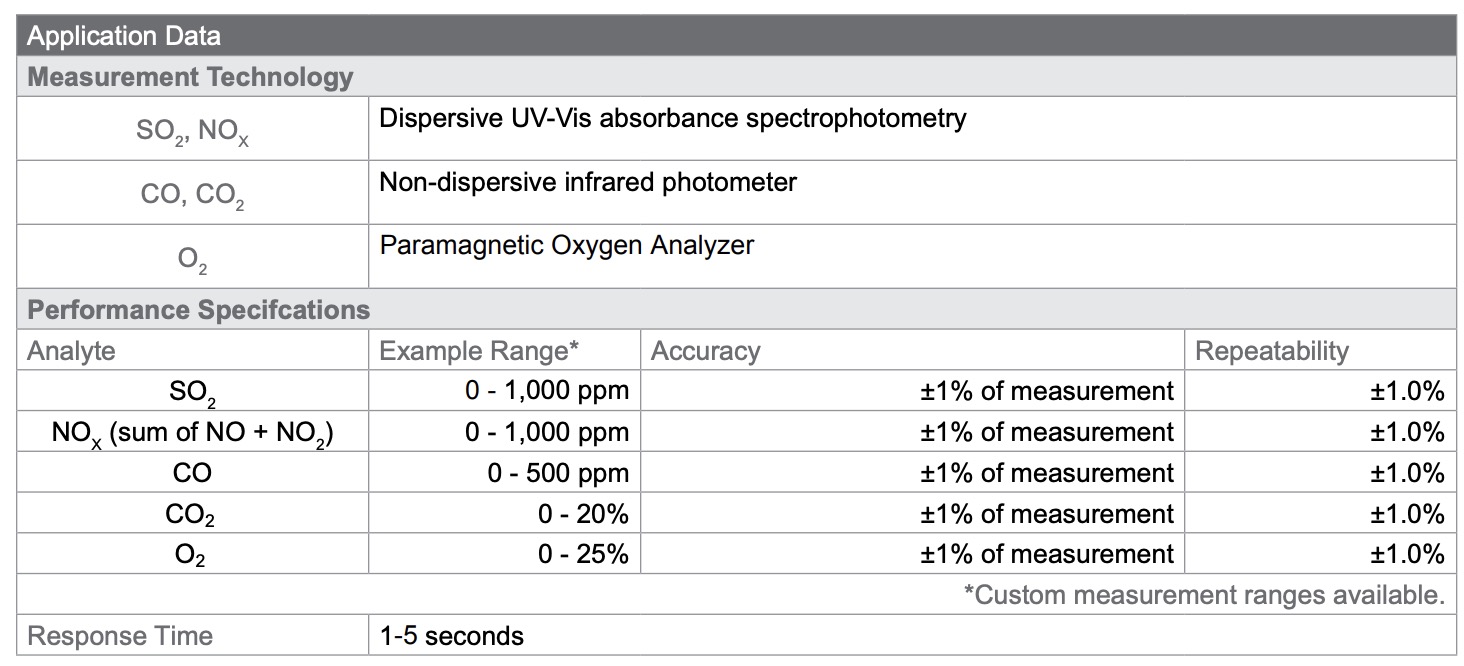Screen dimensions: 1464x666
Task: Click the 0 - 500 ppm range cell
Action: pyautogui.click(x=504, y=473)
